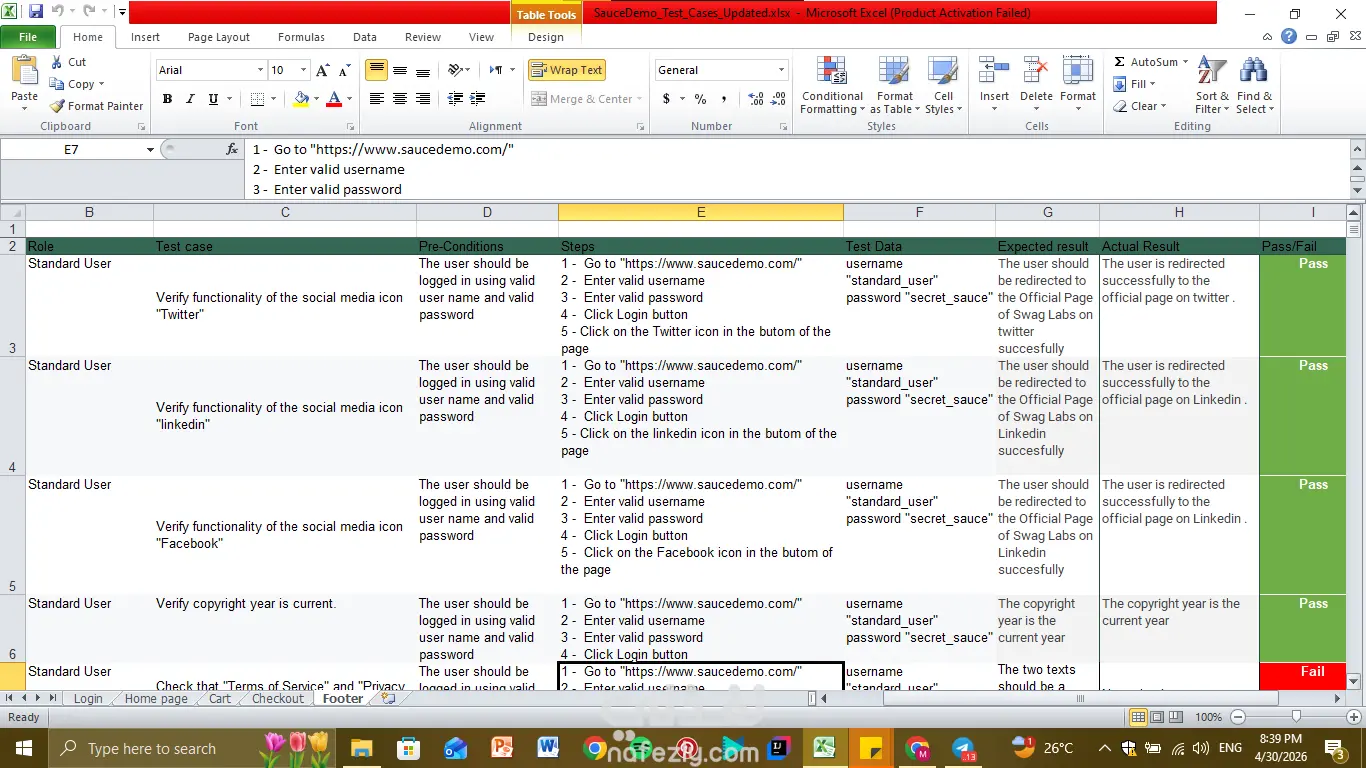Open the font size dropdown showing 10
The image size is (1366, 768).
pos(303,70)
